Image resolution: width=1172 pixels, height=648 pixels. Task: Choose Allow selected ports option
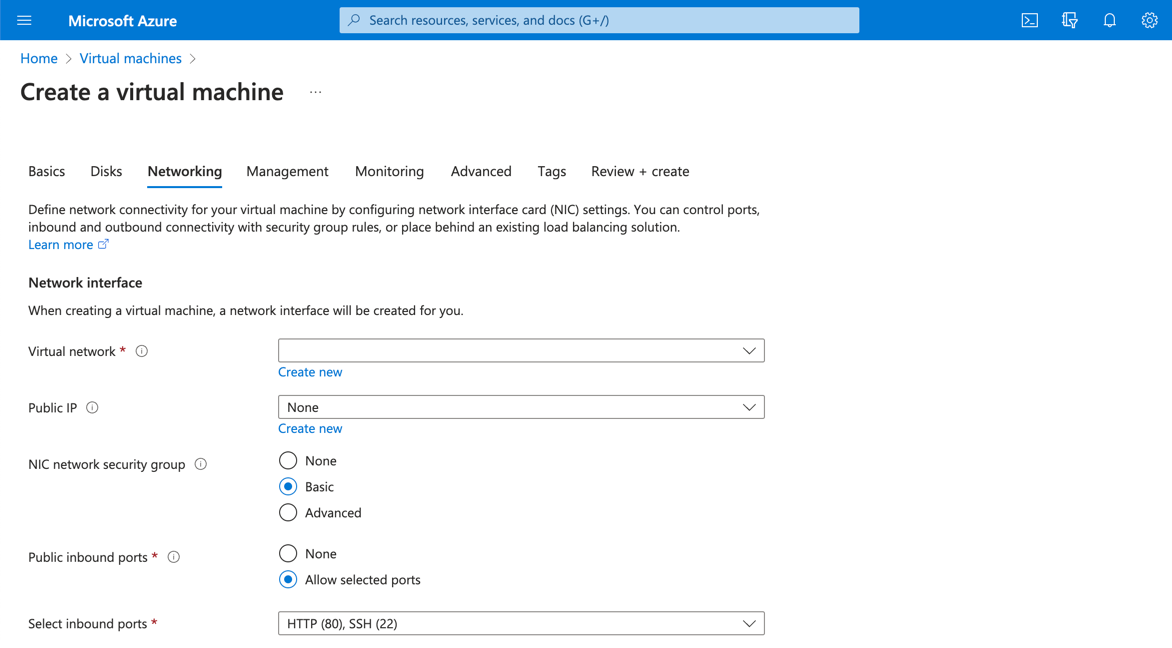coord(288,580)
